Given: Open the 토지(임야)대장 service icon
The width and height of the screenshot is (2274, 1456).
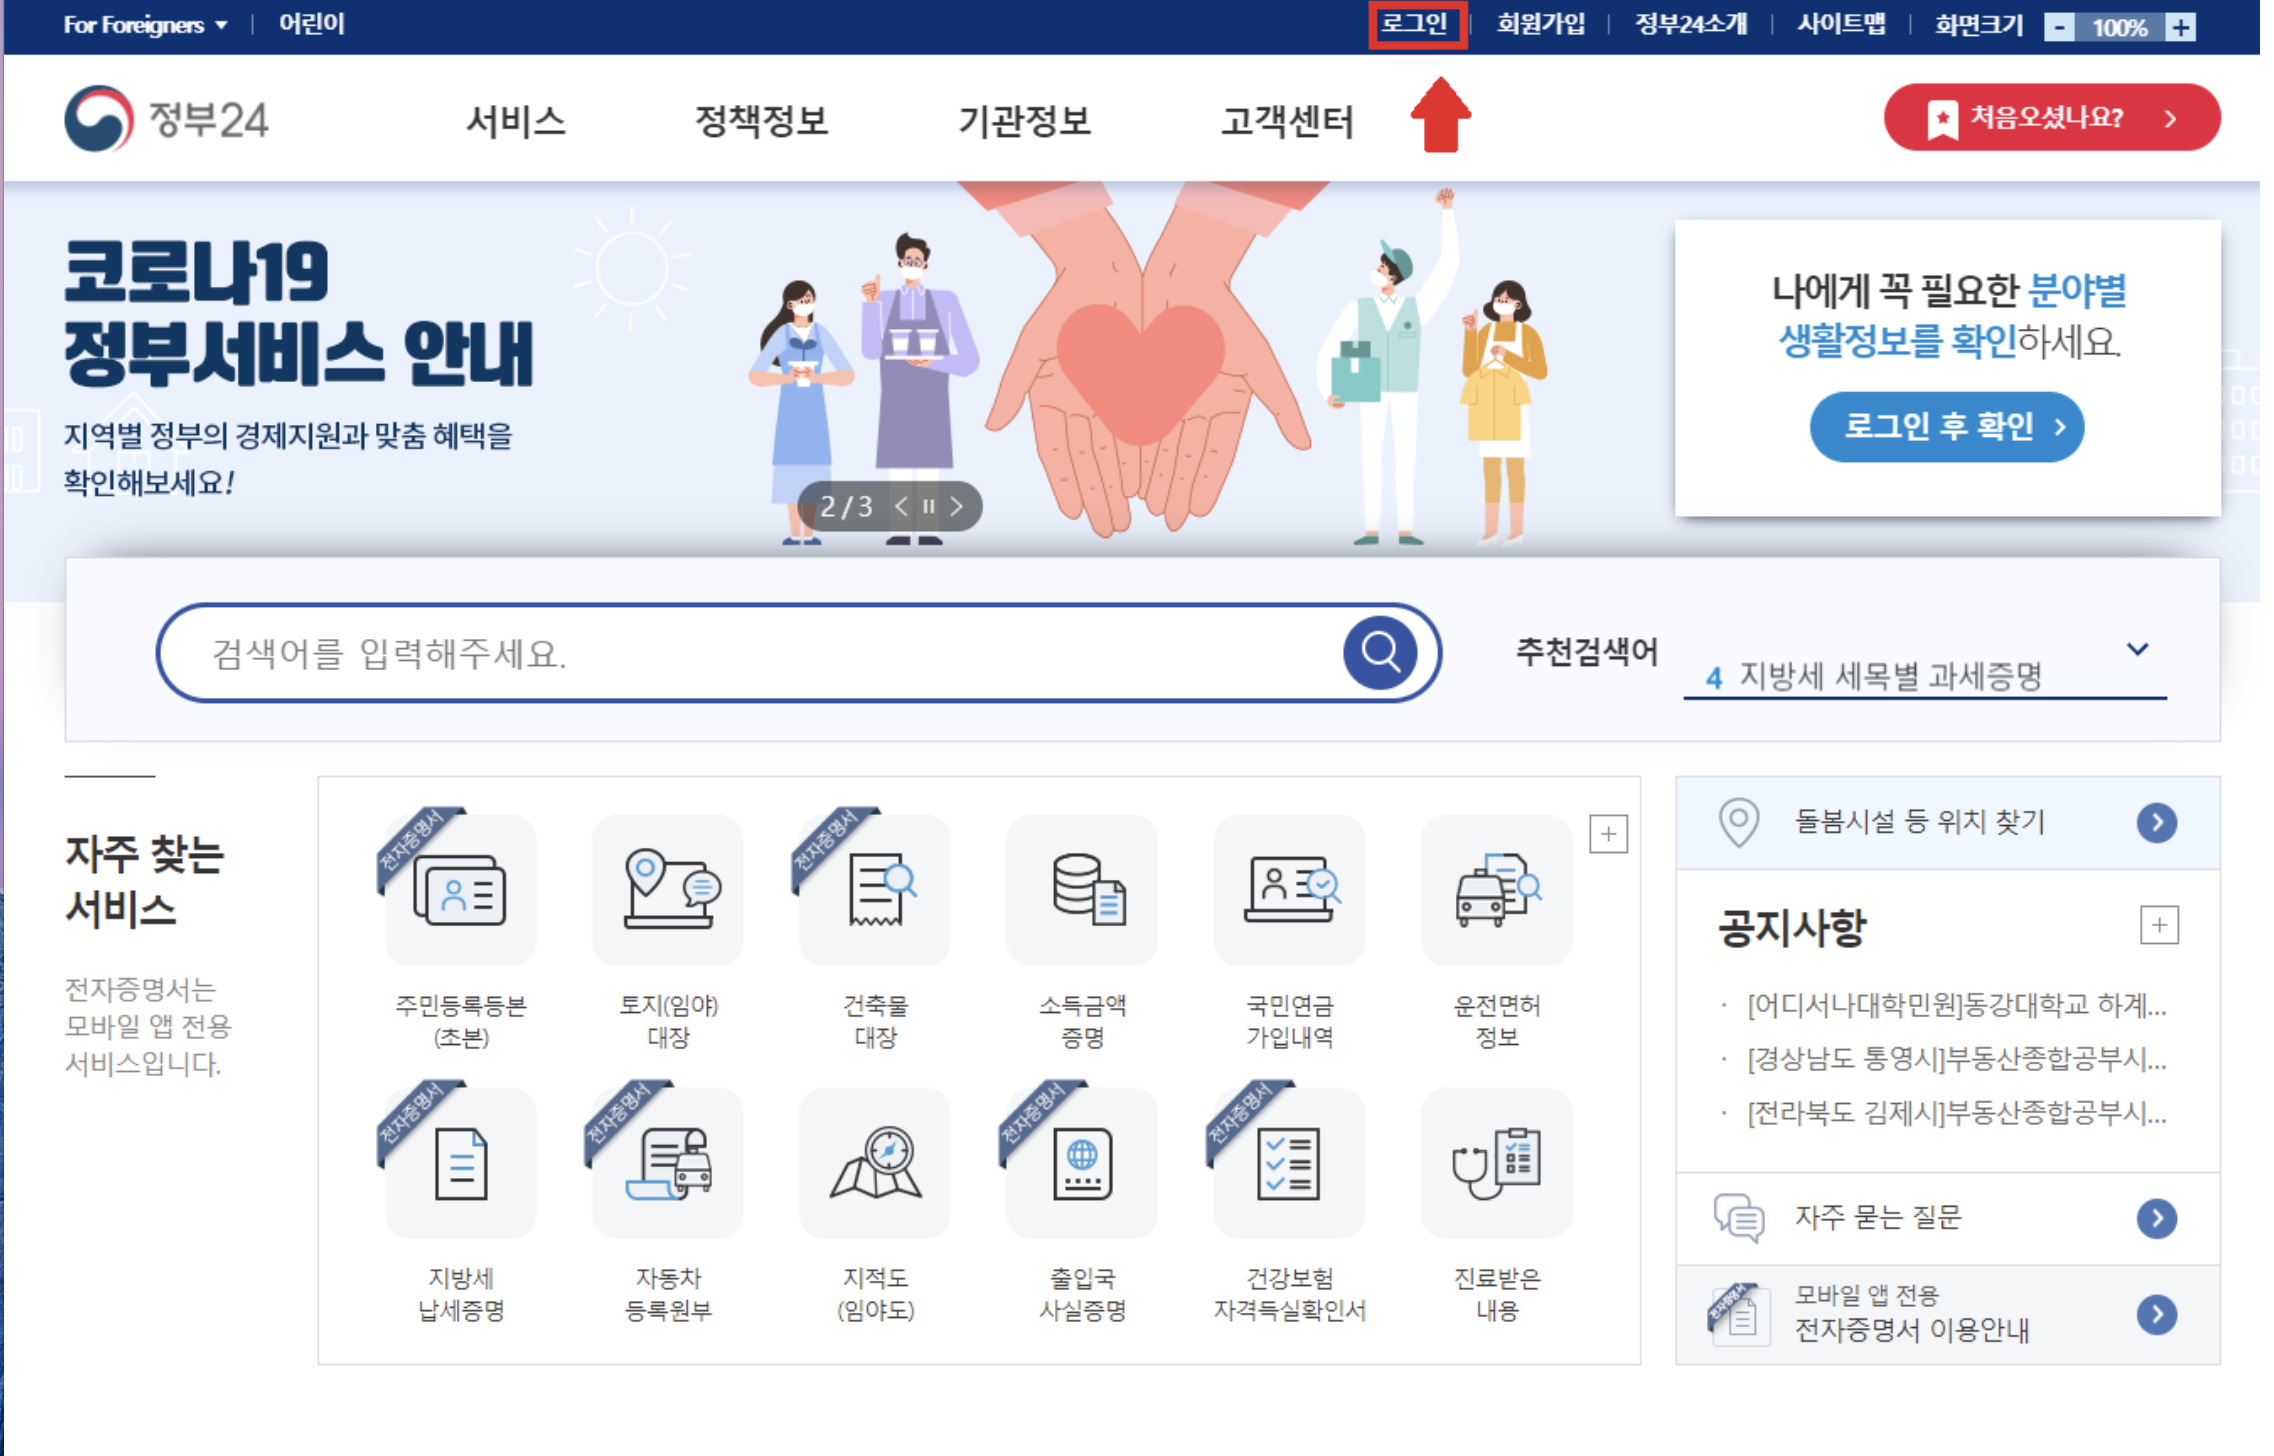Looking at the screenshot, I should (668, 890).
